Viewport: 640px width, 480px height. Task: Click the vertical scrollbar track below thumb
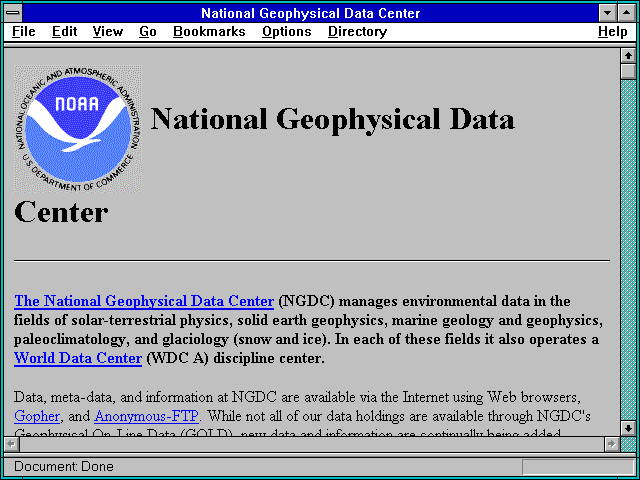point(628,250)
